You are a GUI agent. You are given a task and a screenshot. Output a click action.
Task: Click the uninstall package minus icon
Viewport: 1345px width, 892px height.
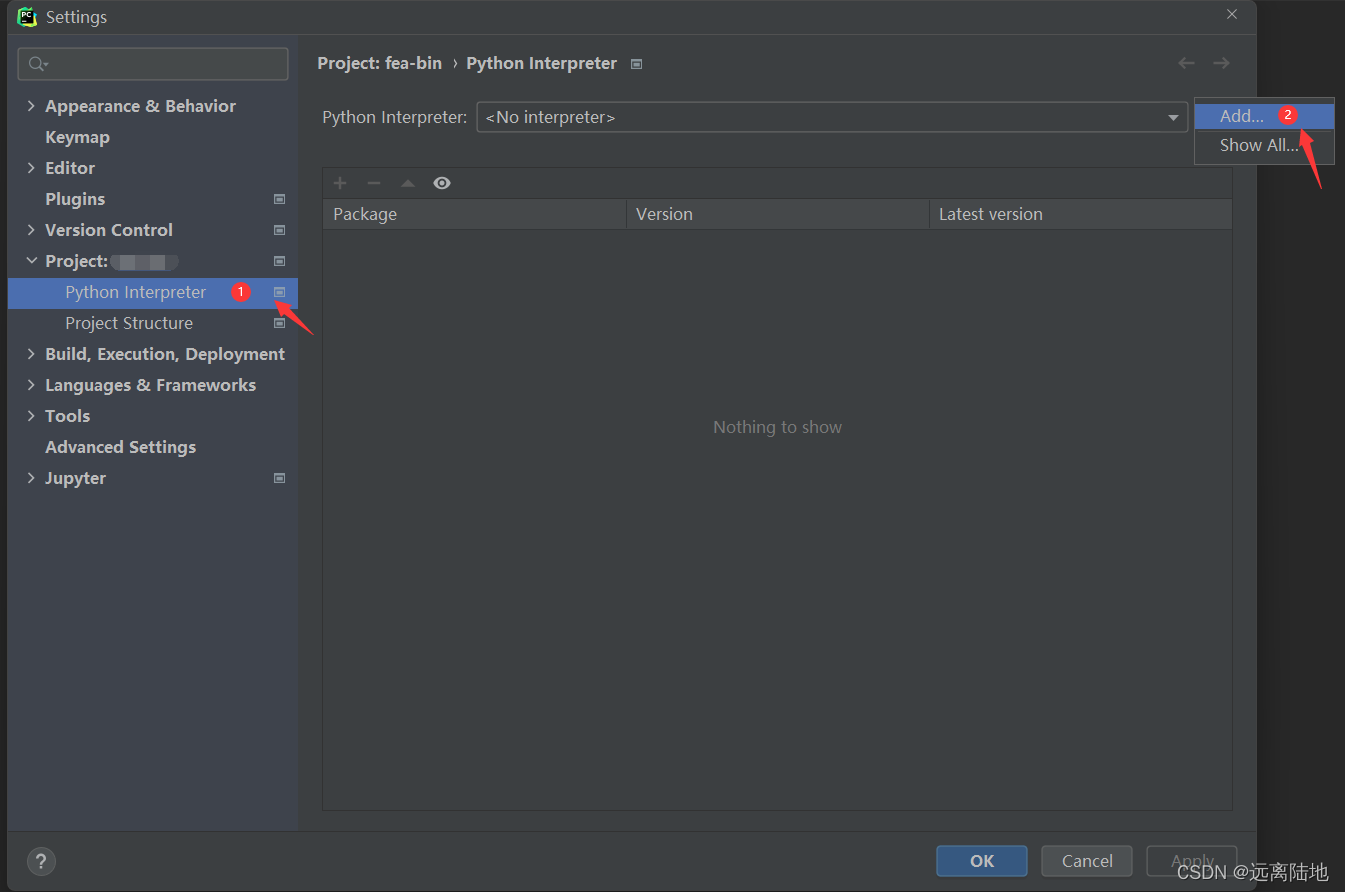click(x=374, y=183)
